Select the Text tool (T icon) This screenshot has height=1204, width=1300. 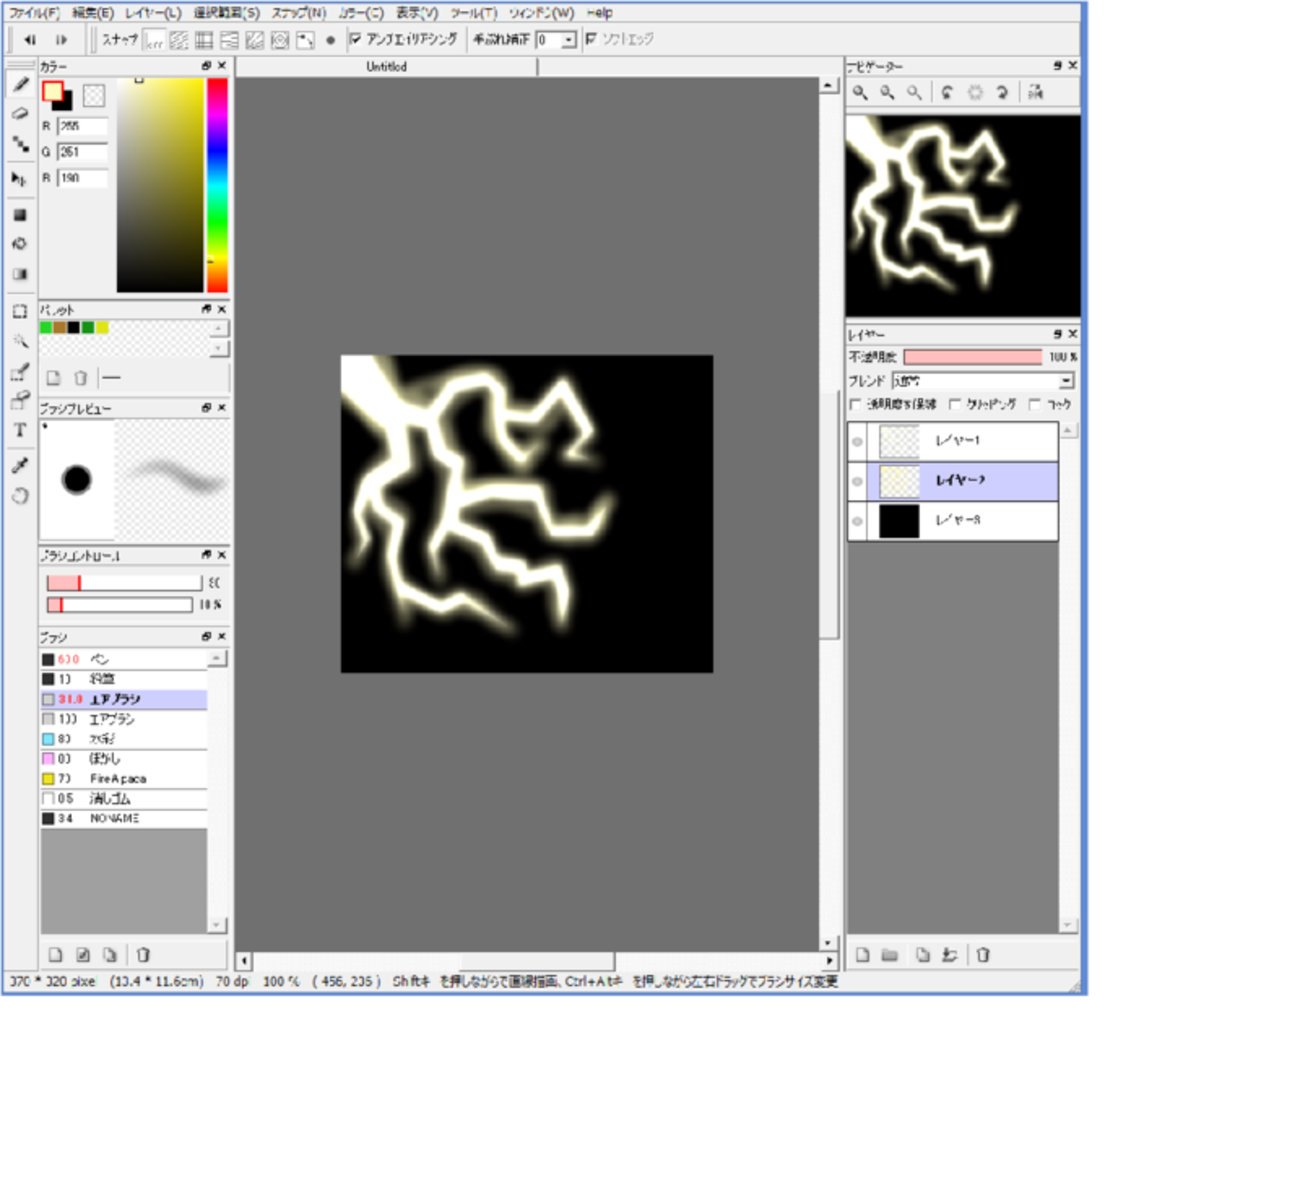[20, 431]
